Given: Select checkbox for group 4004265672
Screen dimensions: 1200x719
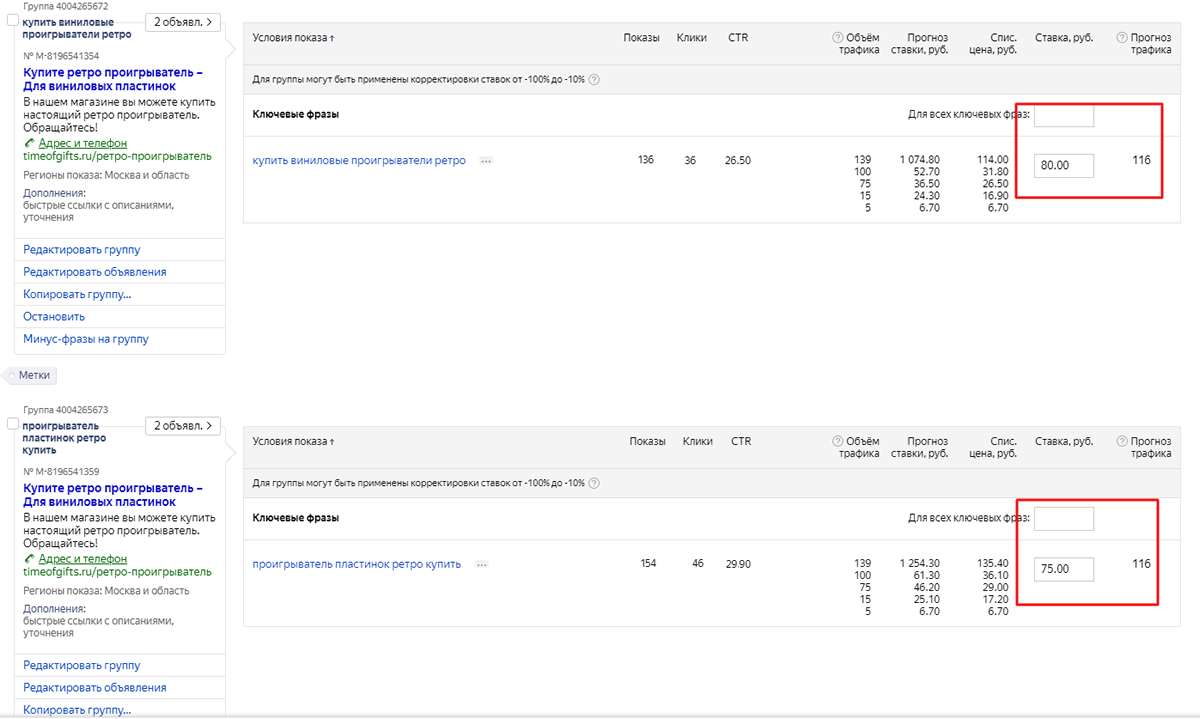Looking at the screenshot, I should tap(13, 20).
